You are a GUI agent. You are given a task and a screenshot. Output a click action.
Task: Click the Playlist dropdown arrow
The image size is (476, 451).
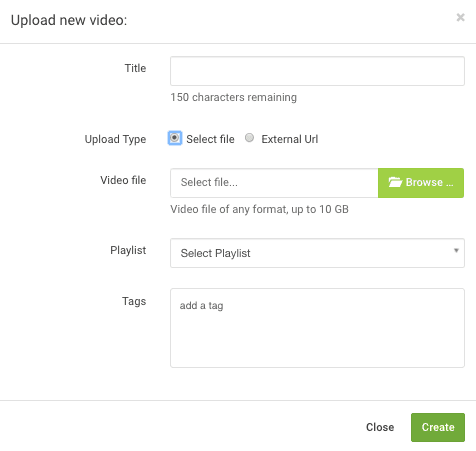click(456, 250)
